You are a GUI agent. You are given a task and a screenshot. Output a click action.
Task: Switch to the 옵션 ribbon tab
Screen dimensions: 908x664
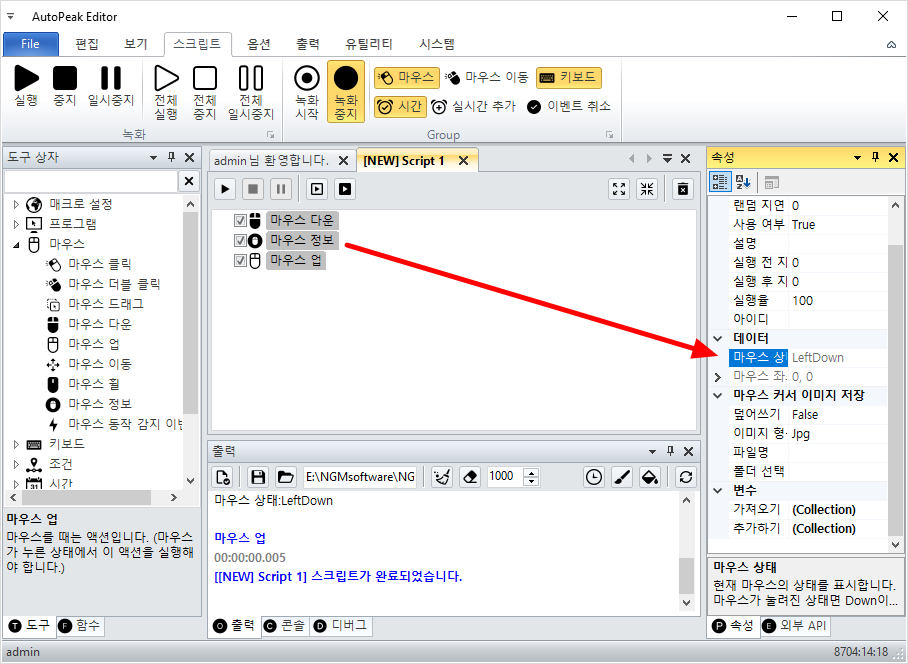259,44
